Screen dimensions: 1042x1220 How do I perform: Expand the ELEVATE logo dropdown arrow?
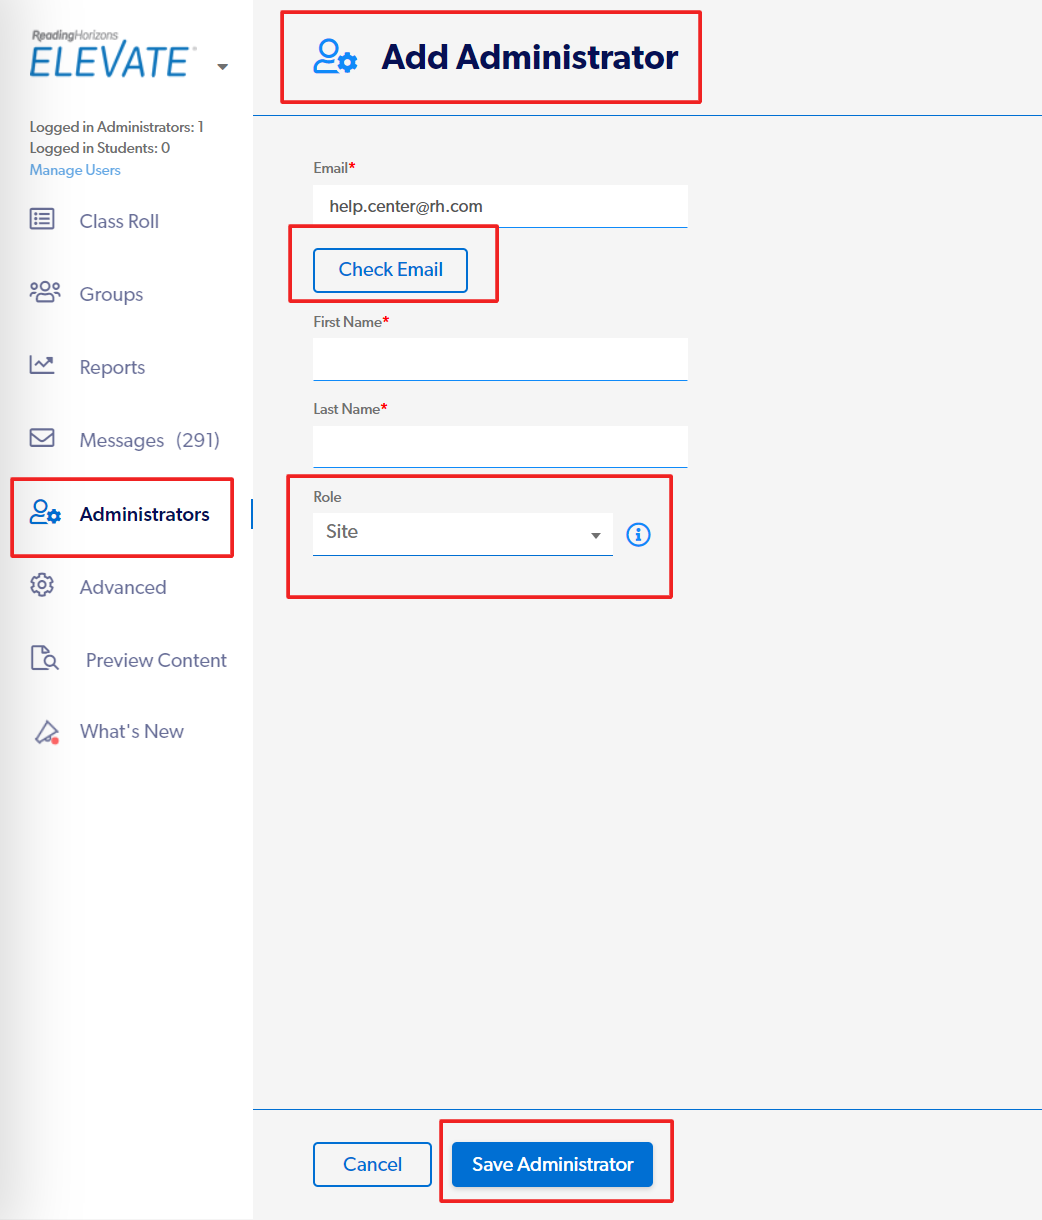click(222, 65)
